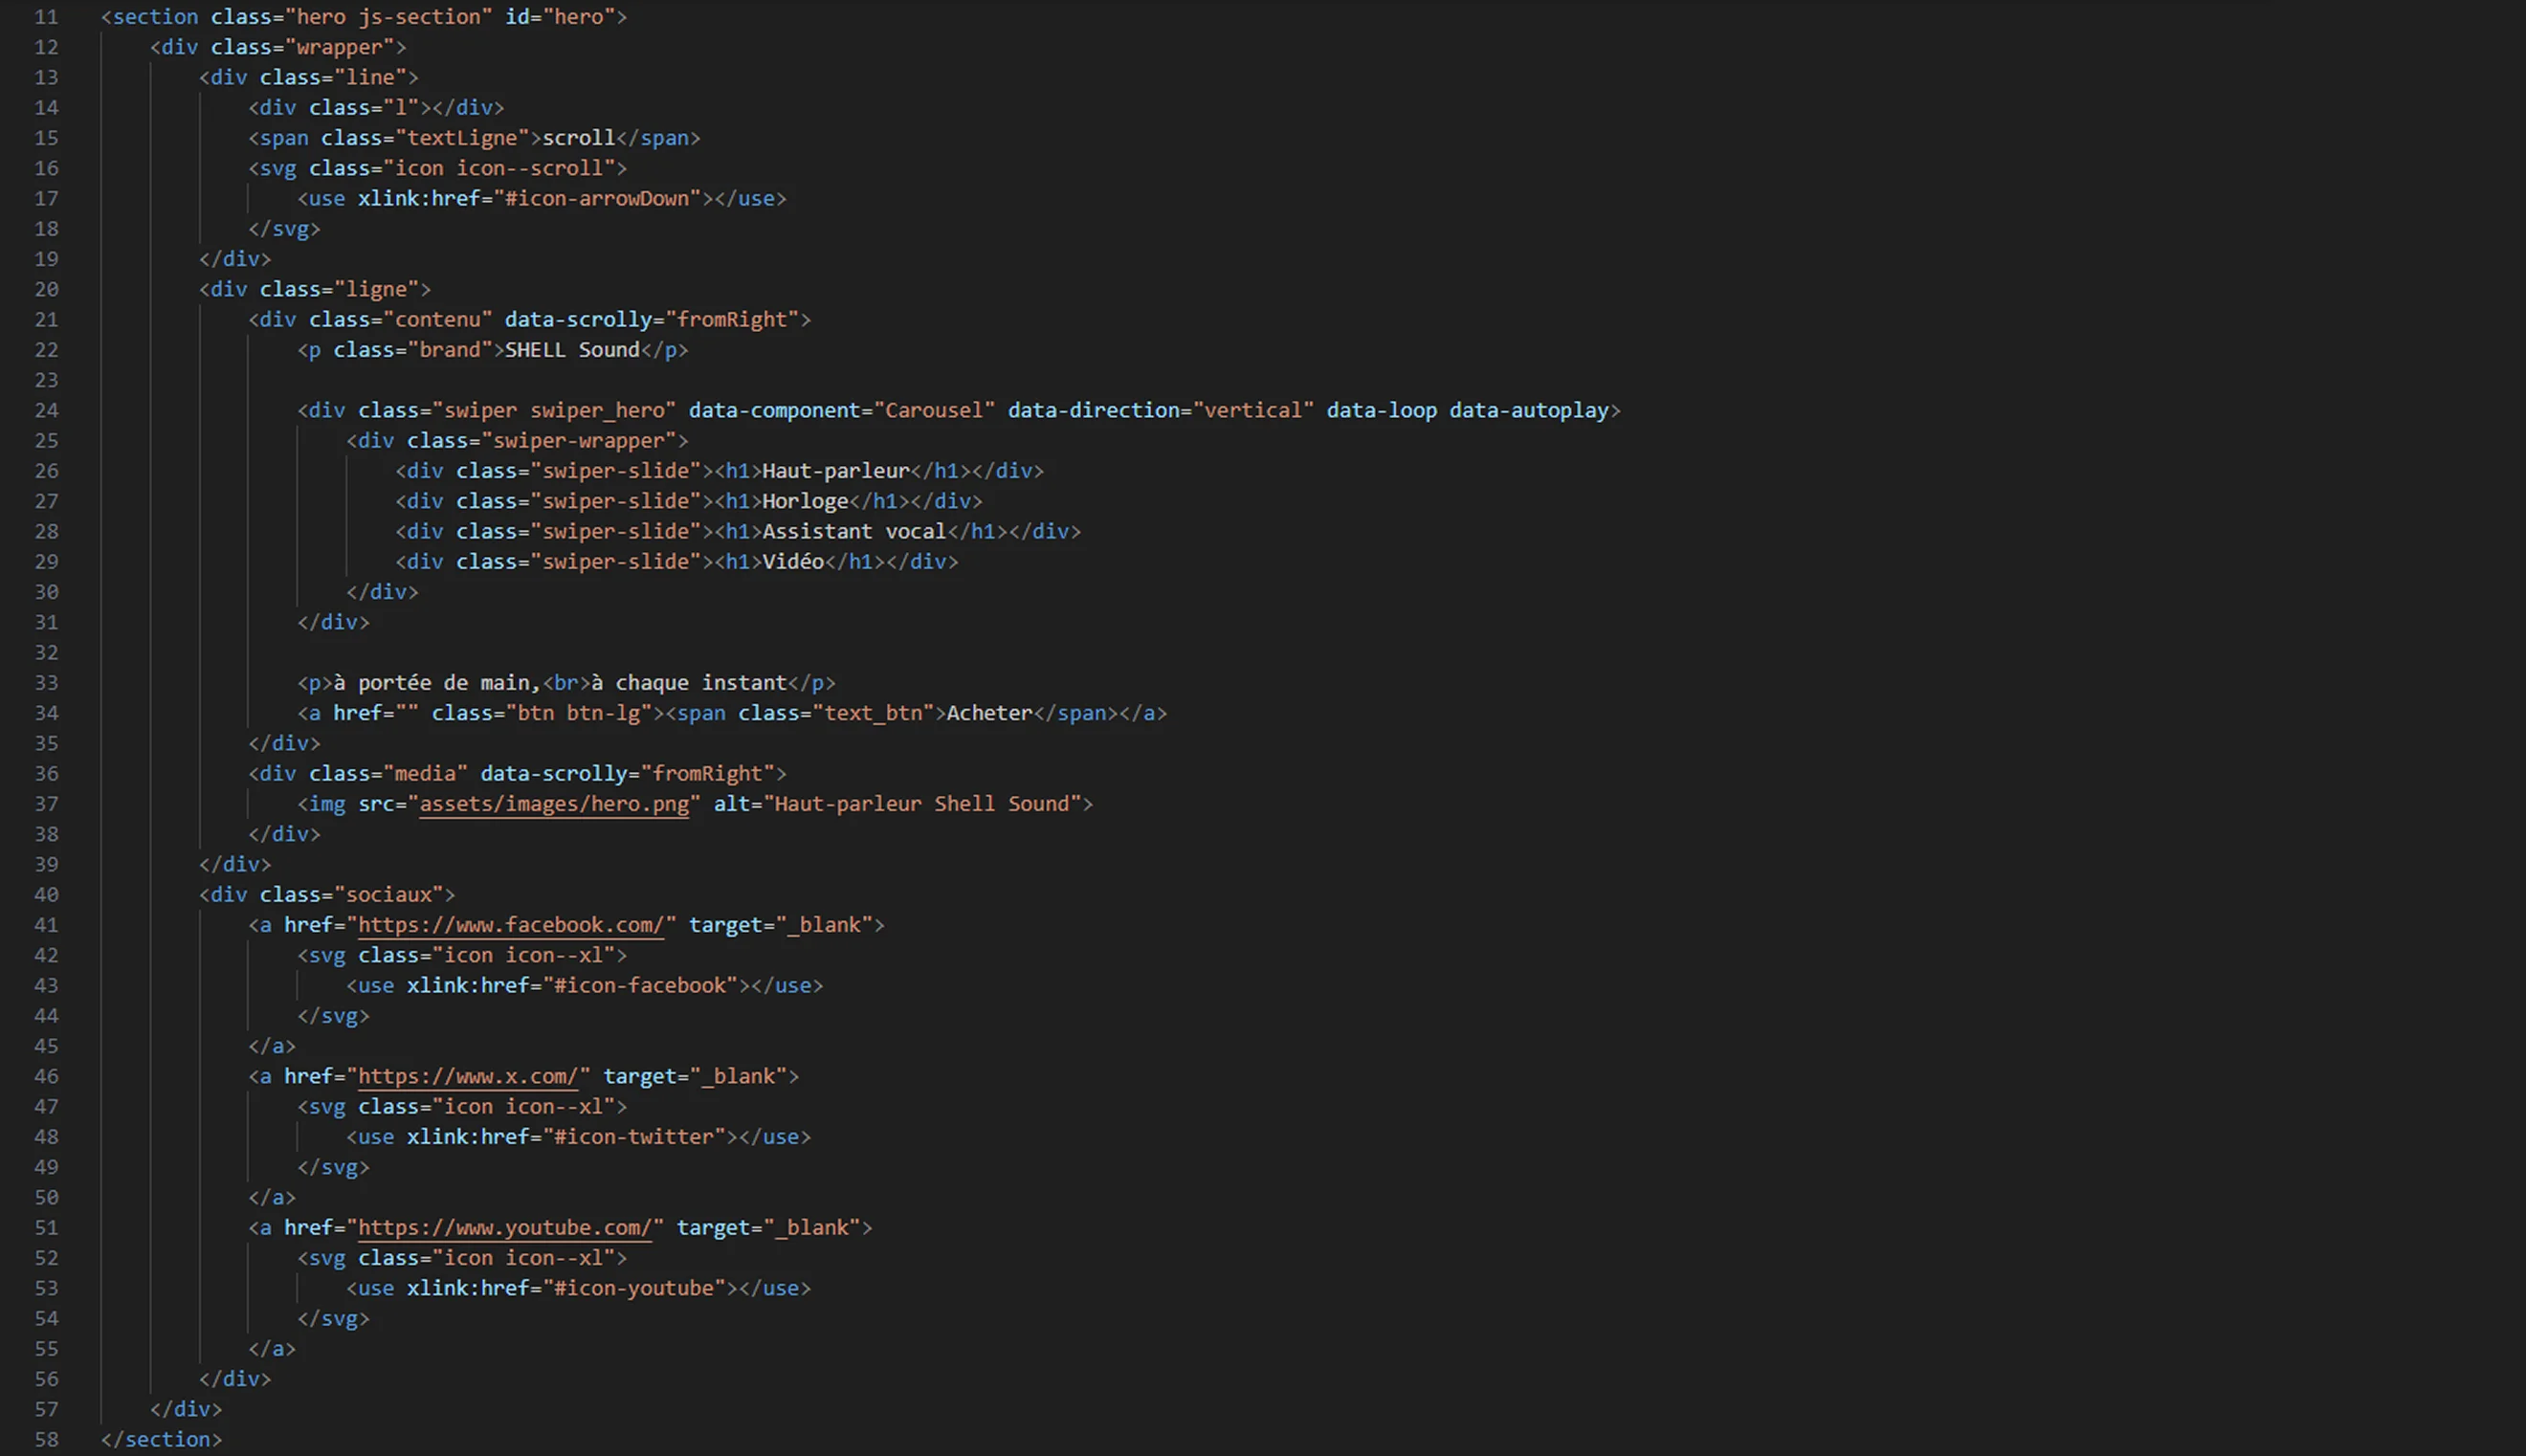Image resolution: width=2526 pixels, height=1456 pixels.
Task: Click the 'Acheter' button text
Action: pyautogui.click(x=988, y=713)
